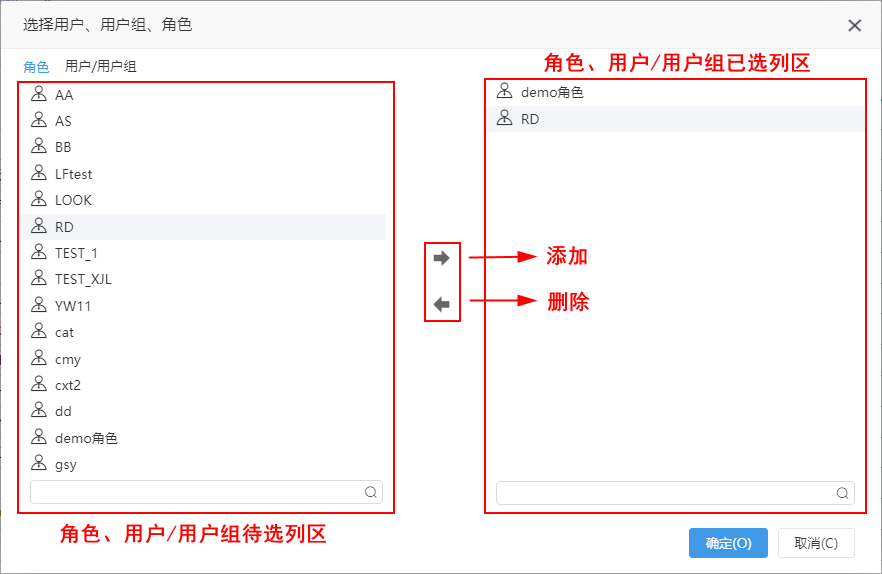
Task: Cancel using the 取消(C) button
Action: [x=816, y=543]
